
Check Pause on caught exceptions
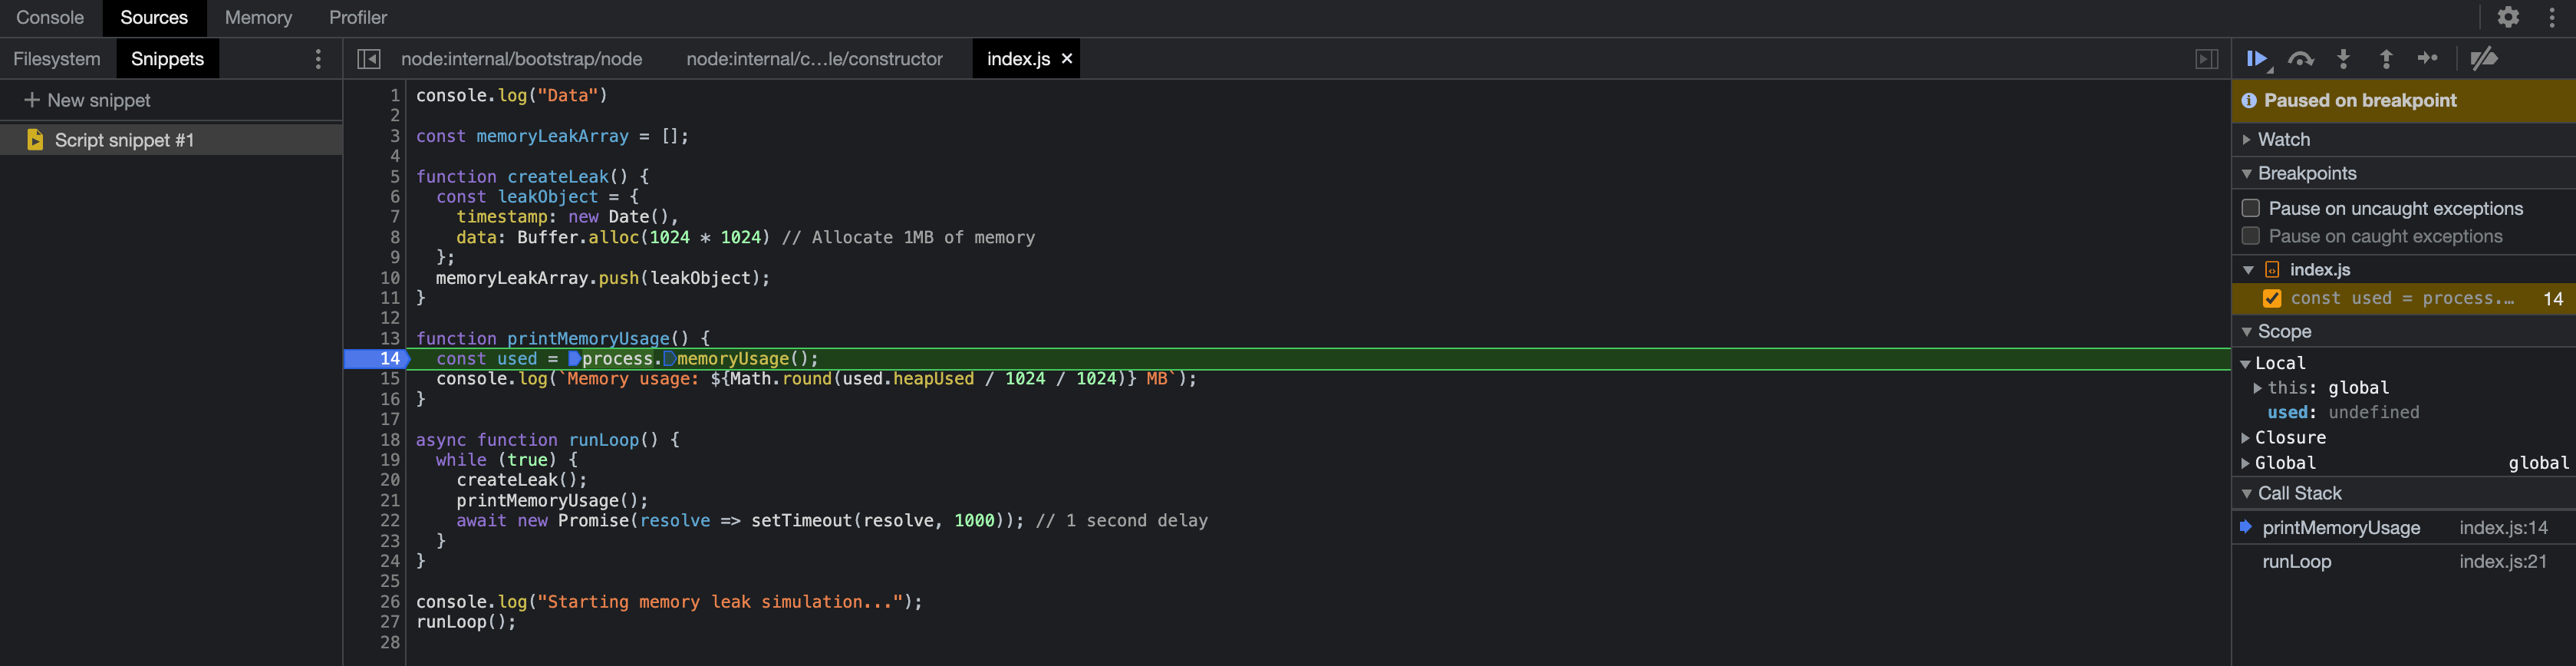(2251, 236)
